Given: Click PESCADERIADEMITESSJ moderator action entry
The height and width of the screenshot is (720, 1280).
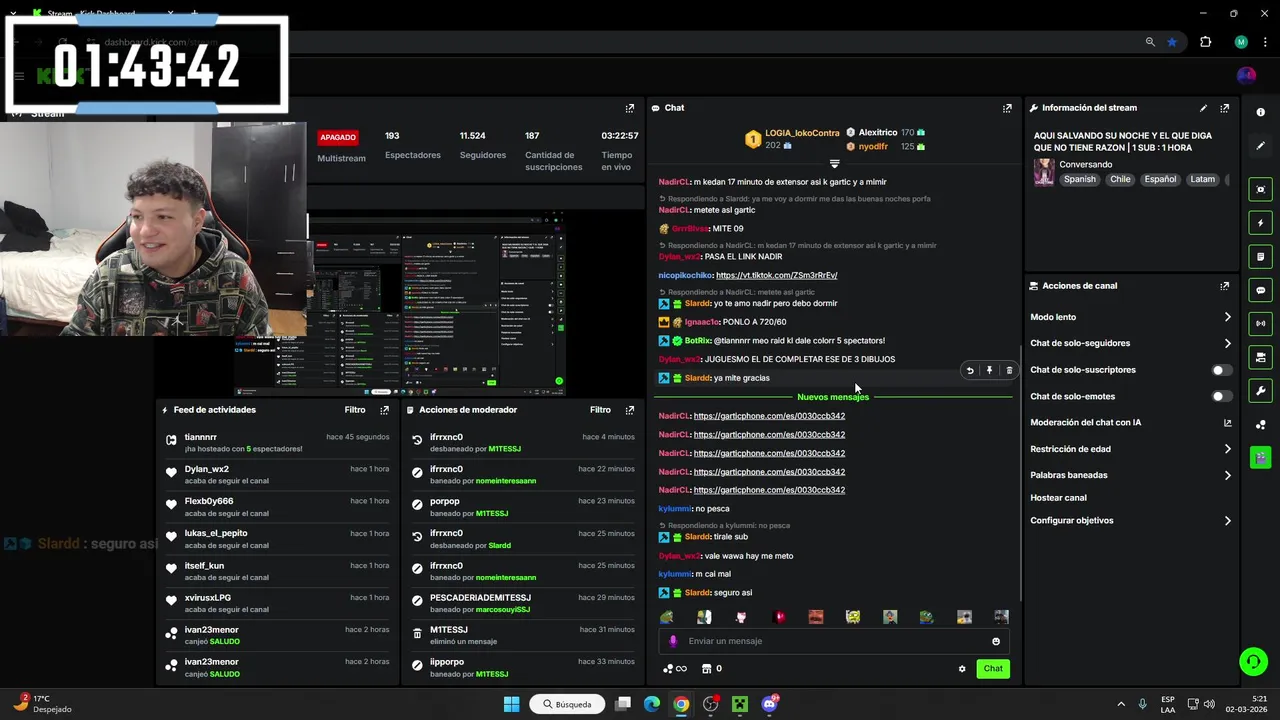Looking at the screenshot, I should pyautogui.click(x=523, y=604).
